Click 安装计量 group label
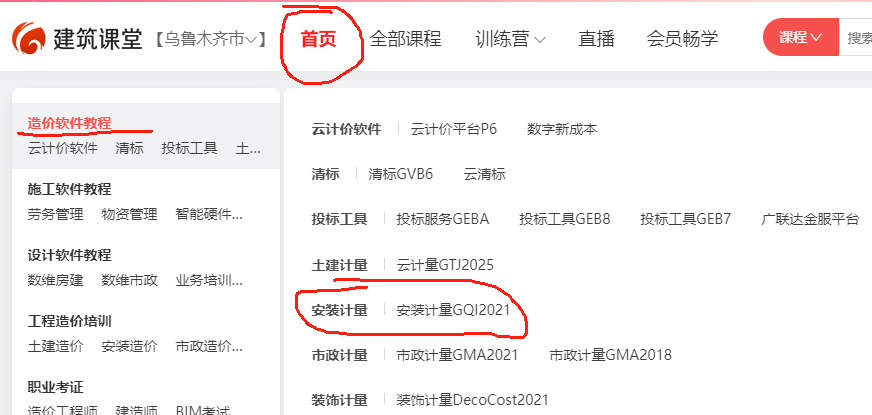 tap(339, 310)
